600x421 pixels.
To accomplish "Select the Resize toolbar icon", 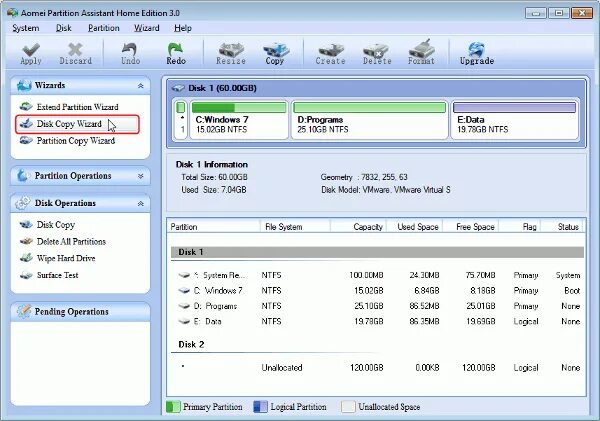I will point(231,50).
